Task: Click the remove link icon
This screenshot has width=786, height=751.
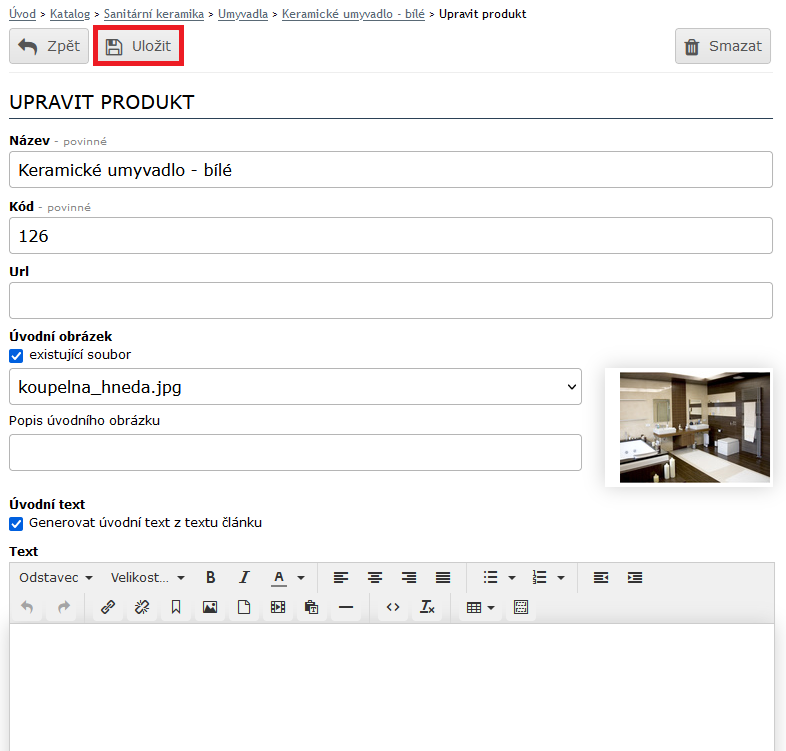Action: click(141, 607)
